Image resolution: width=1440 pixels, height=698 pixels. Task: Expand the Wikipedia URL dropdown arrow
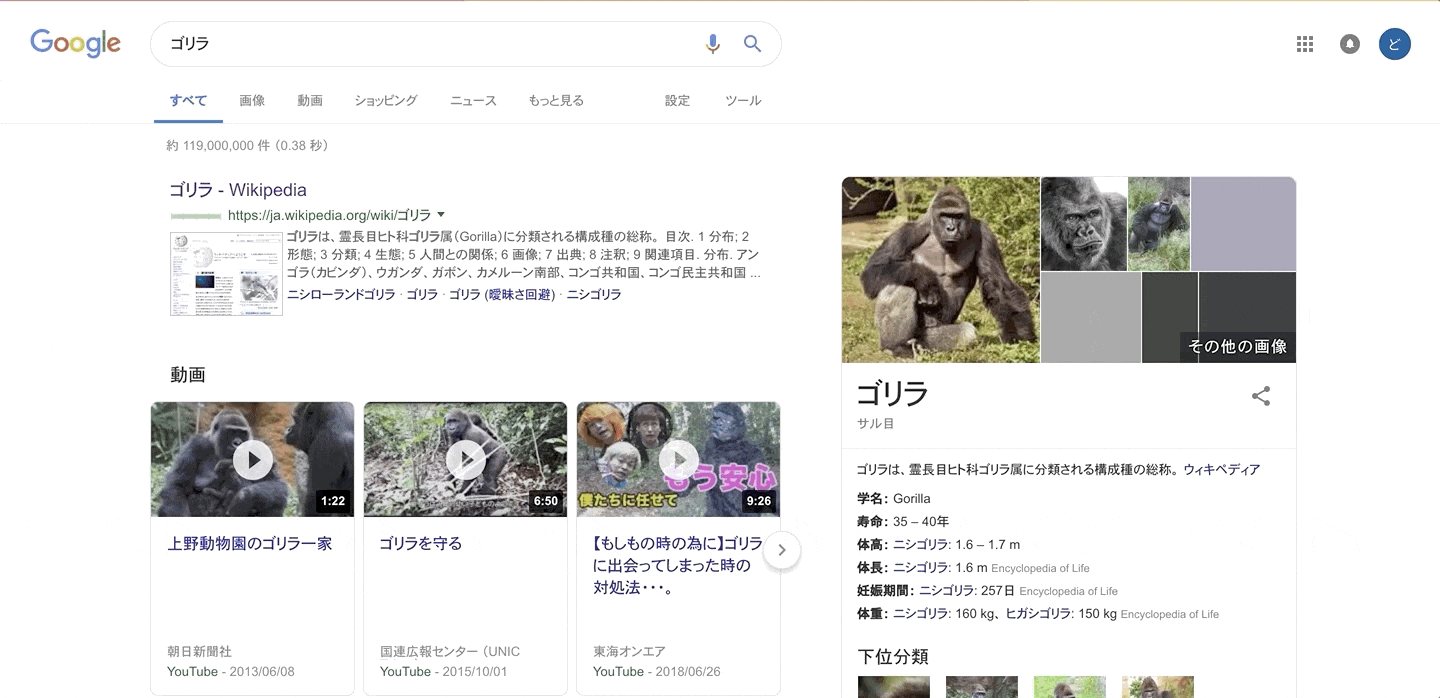441,215
